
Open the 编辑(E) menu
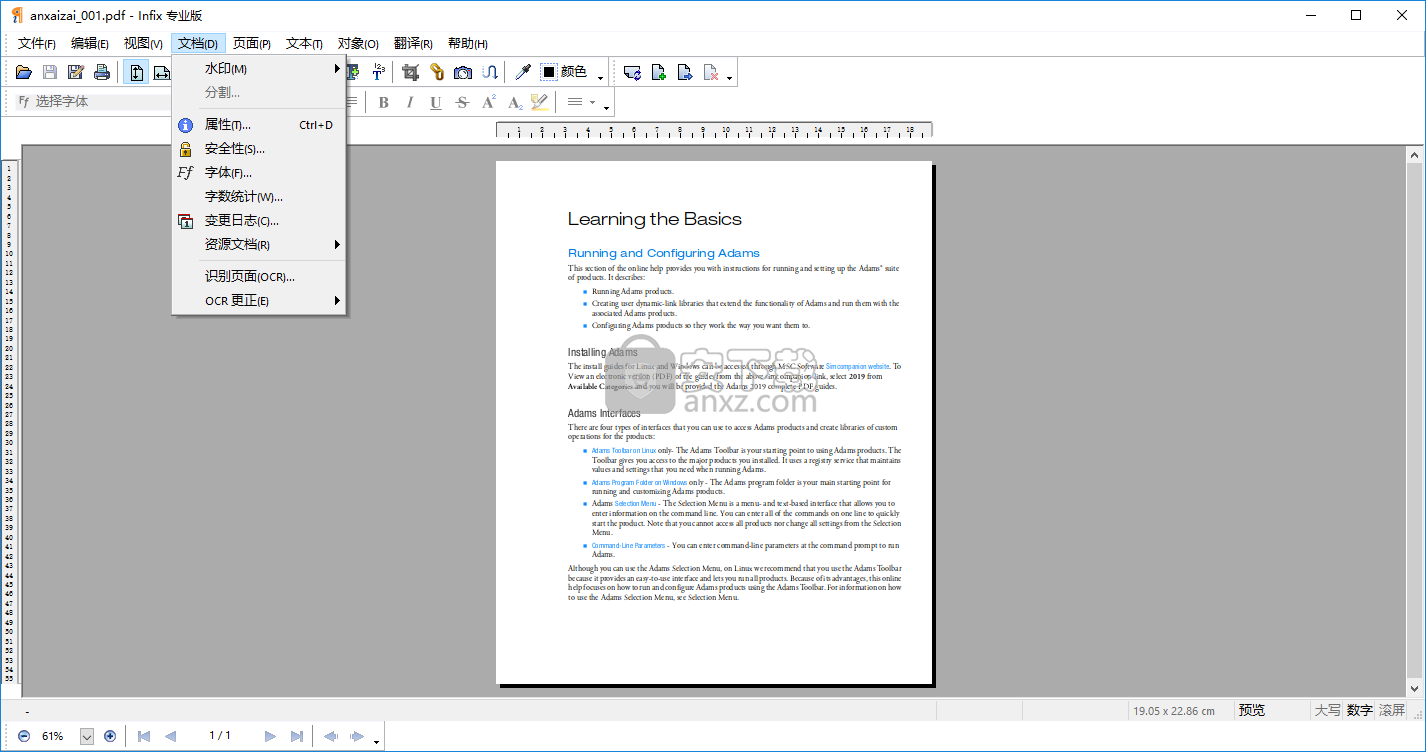point(90,43)
